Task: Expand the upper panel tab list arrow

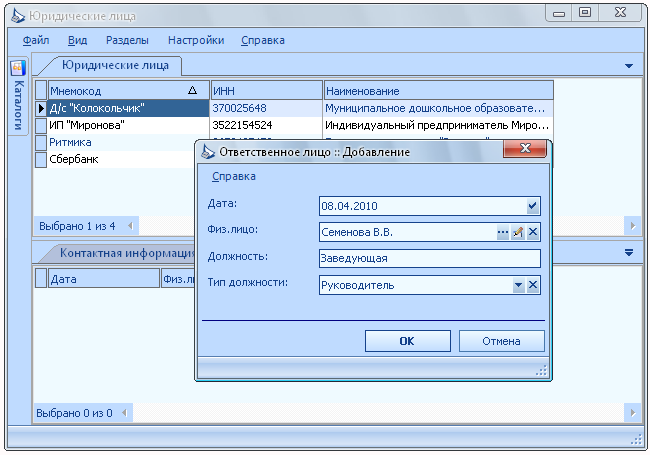Action: click(x=629, y=66)
